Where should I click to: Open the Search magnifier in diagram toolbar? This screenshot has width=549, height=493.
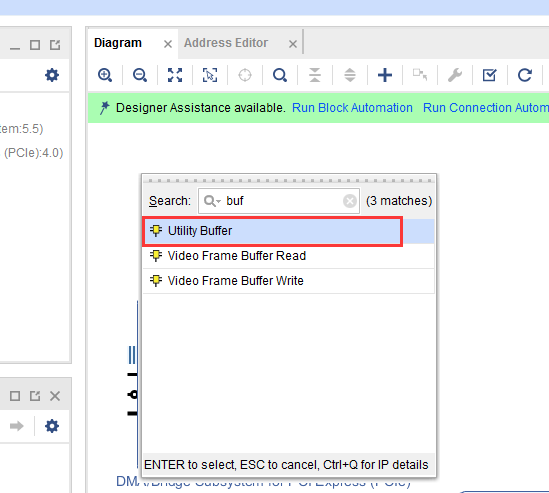[280, 75]
